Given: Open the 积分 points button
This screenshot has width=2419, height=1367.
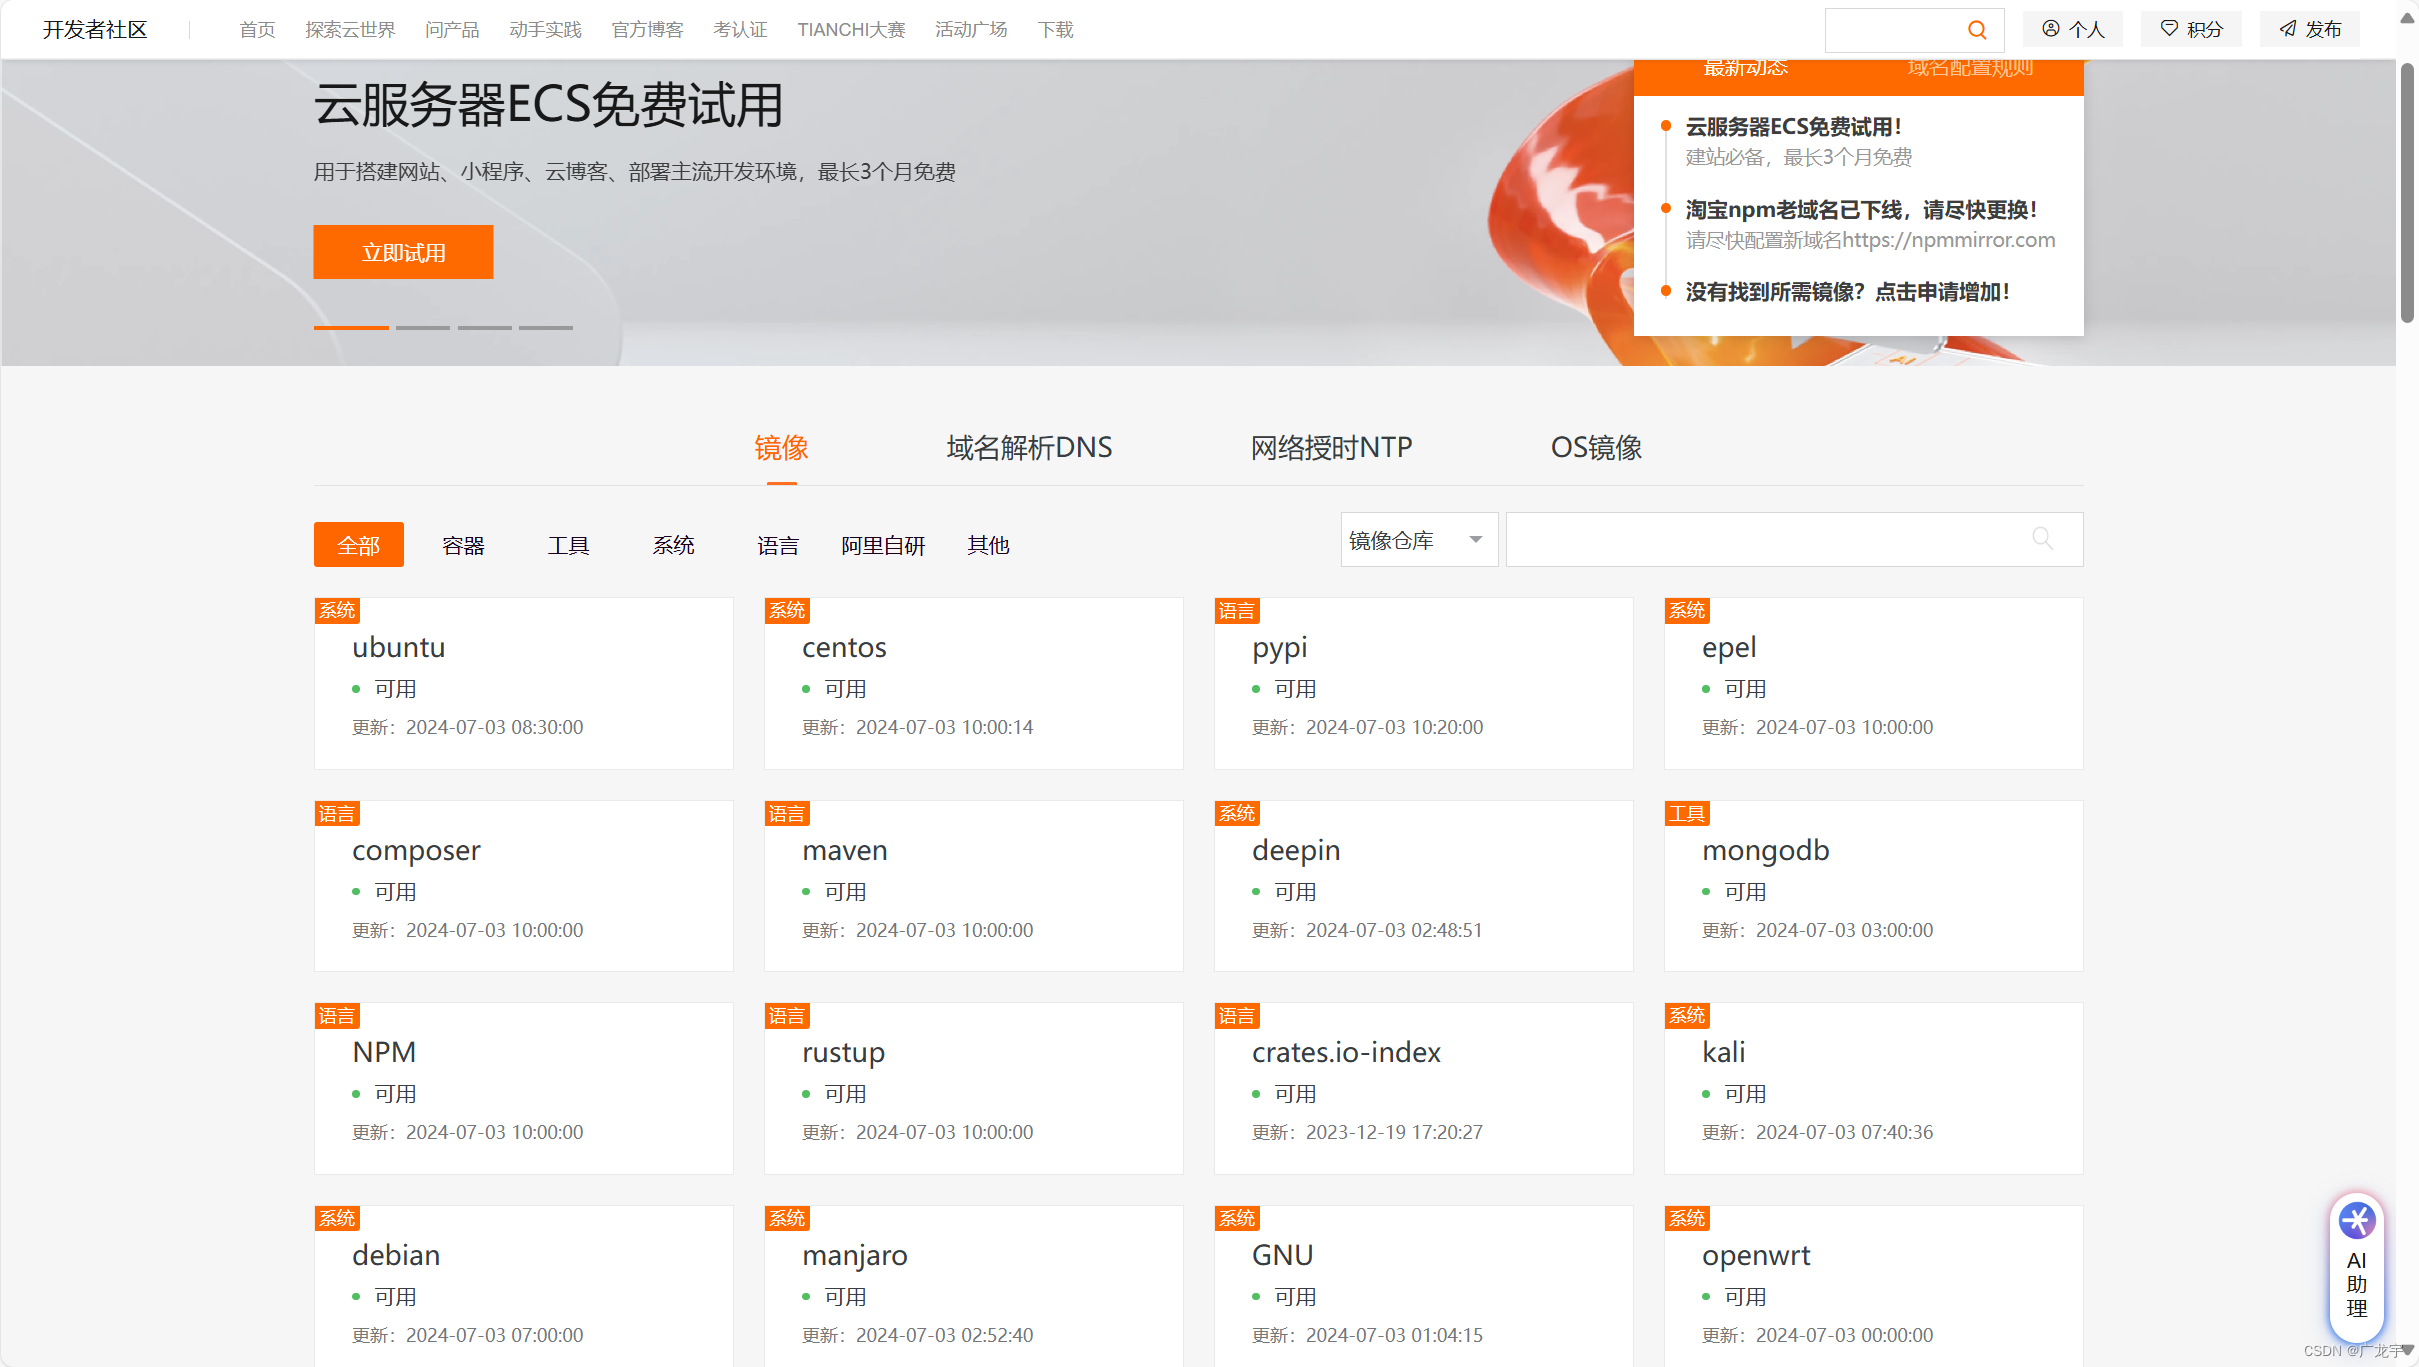Looking at the screenshot, I should pyautogui.click(x=2191, y=30).
